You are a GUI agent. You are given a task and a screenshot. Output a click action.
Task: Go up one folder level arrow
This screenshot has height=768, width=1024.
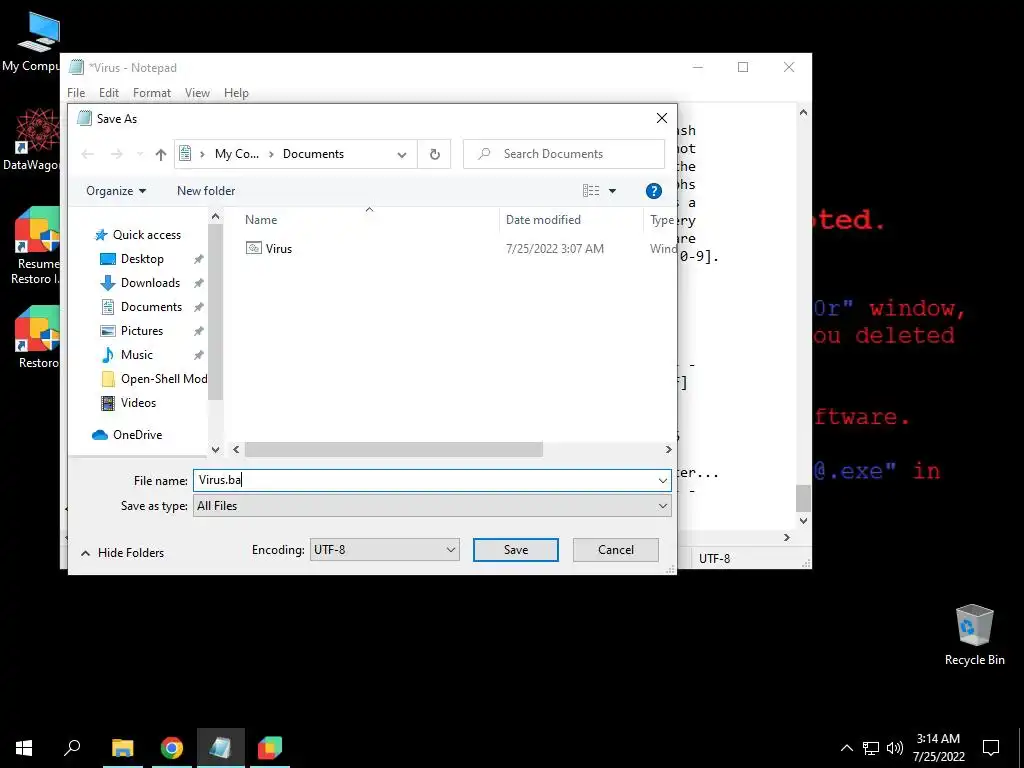[161, 154]
